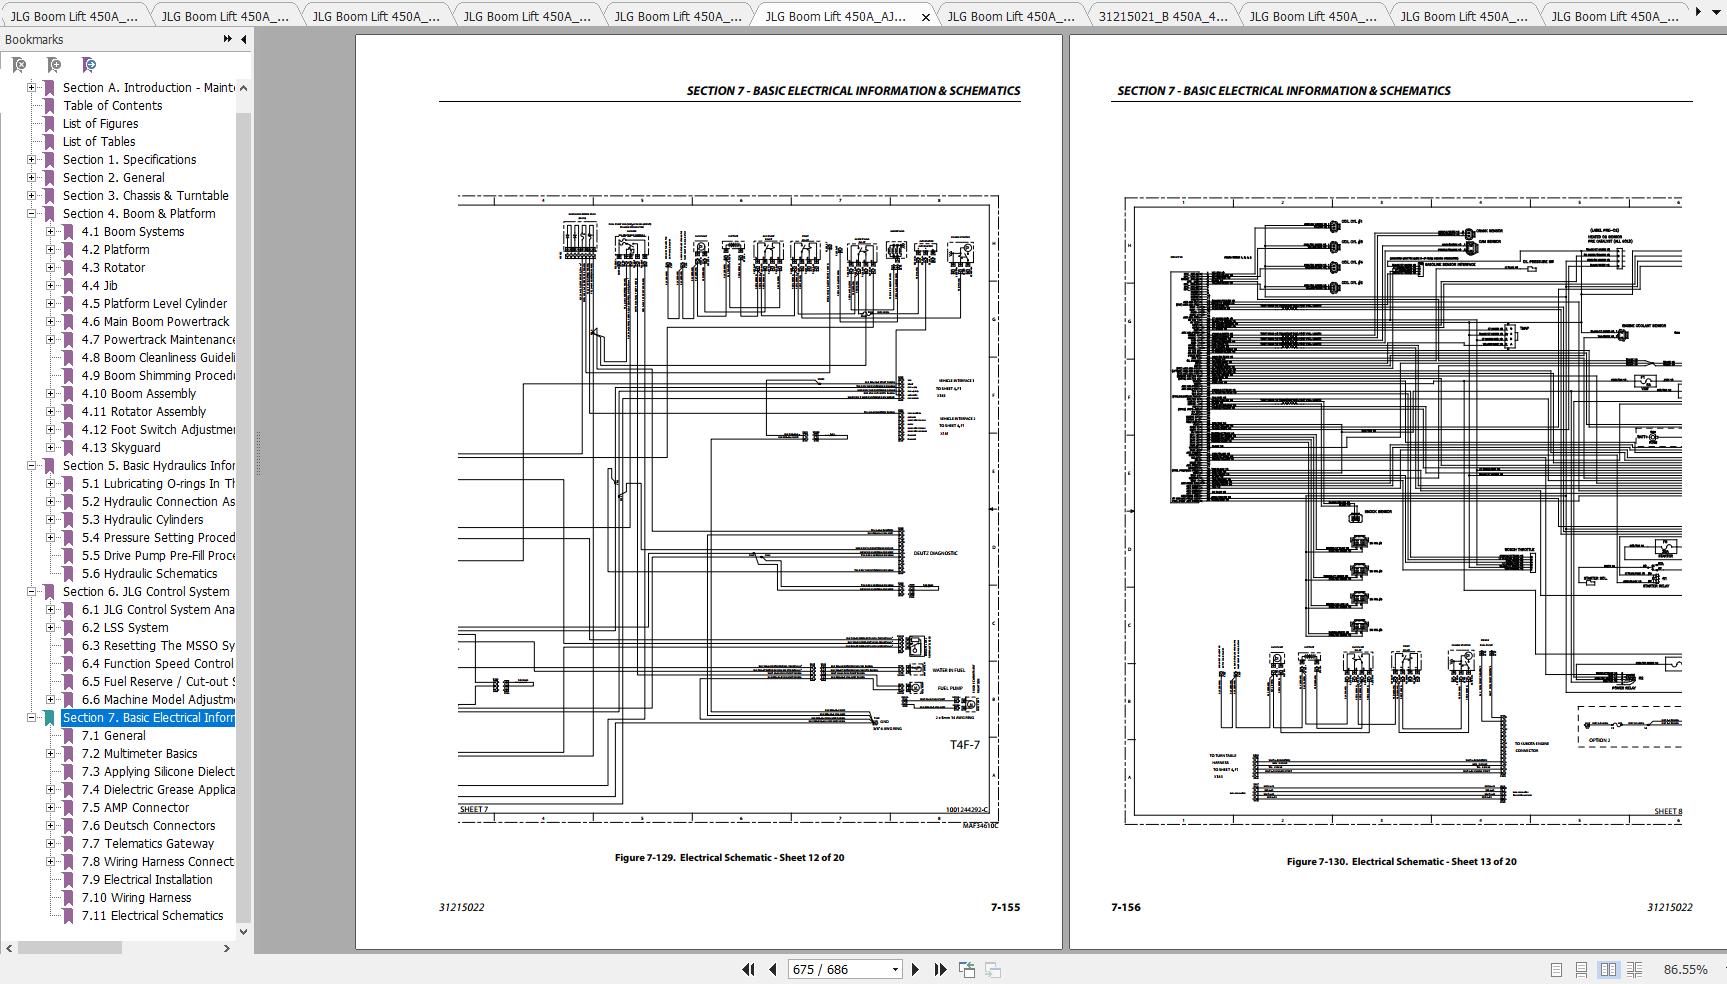Collapse the Section 4. Boom & Platform node
Viewport: 1727px width, 984px height.
coord(32,213)
